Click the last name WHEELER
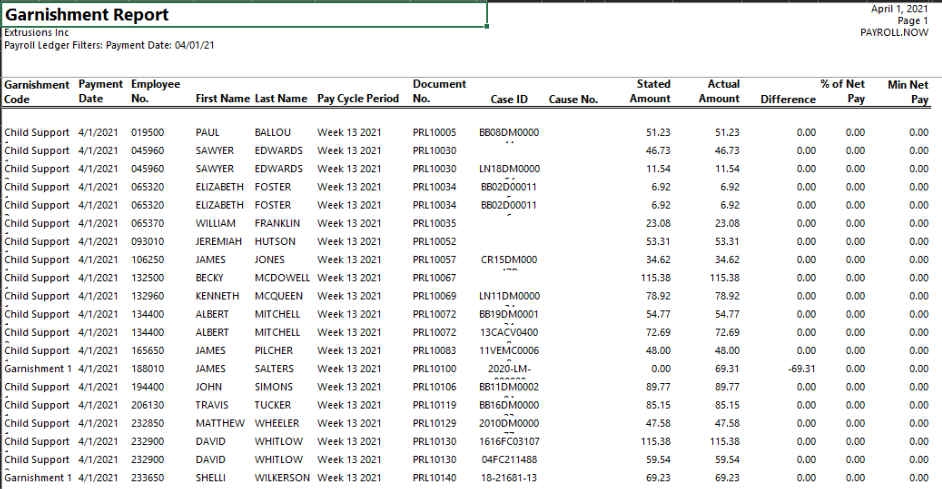Viewport: 942px width, 489px height. tap(276, 423)
